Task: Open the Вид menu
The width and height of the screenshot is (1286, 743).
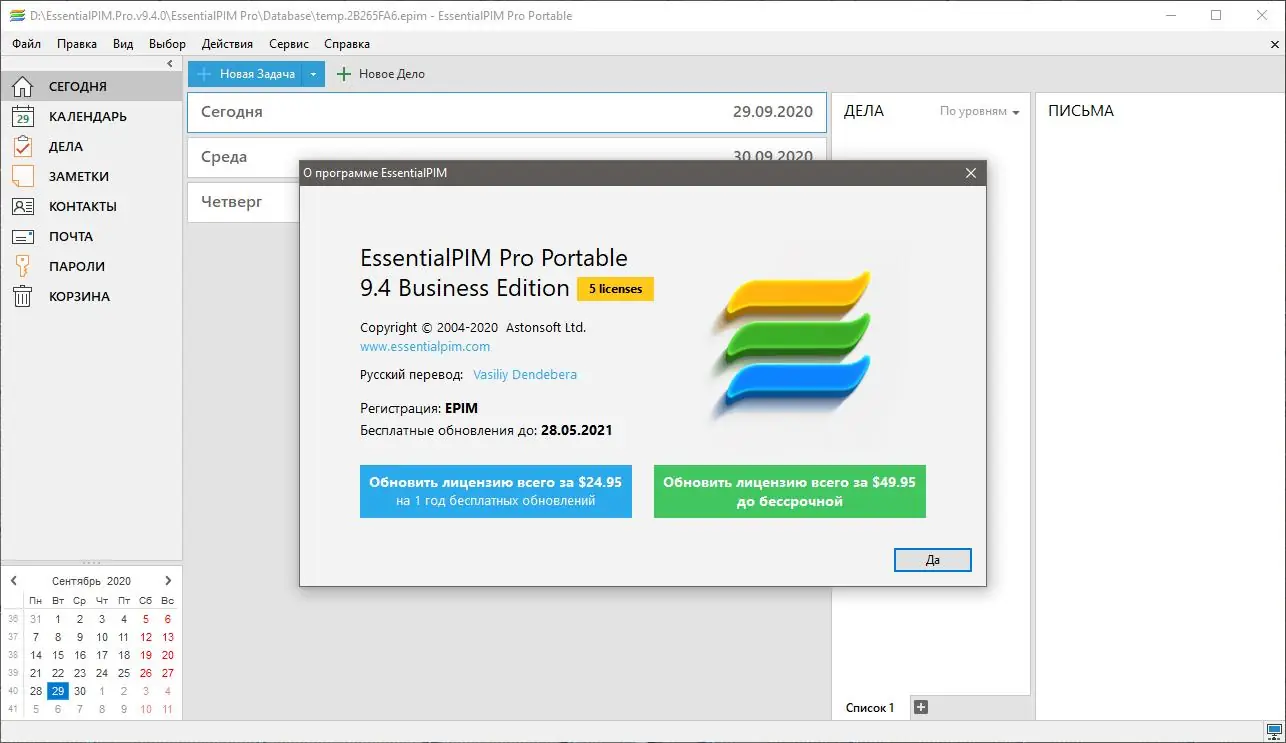Action: click(x=123, y=44)
